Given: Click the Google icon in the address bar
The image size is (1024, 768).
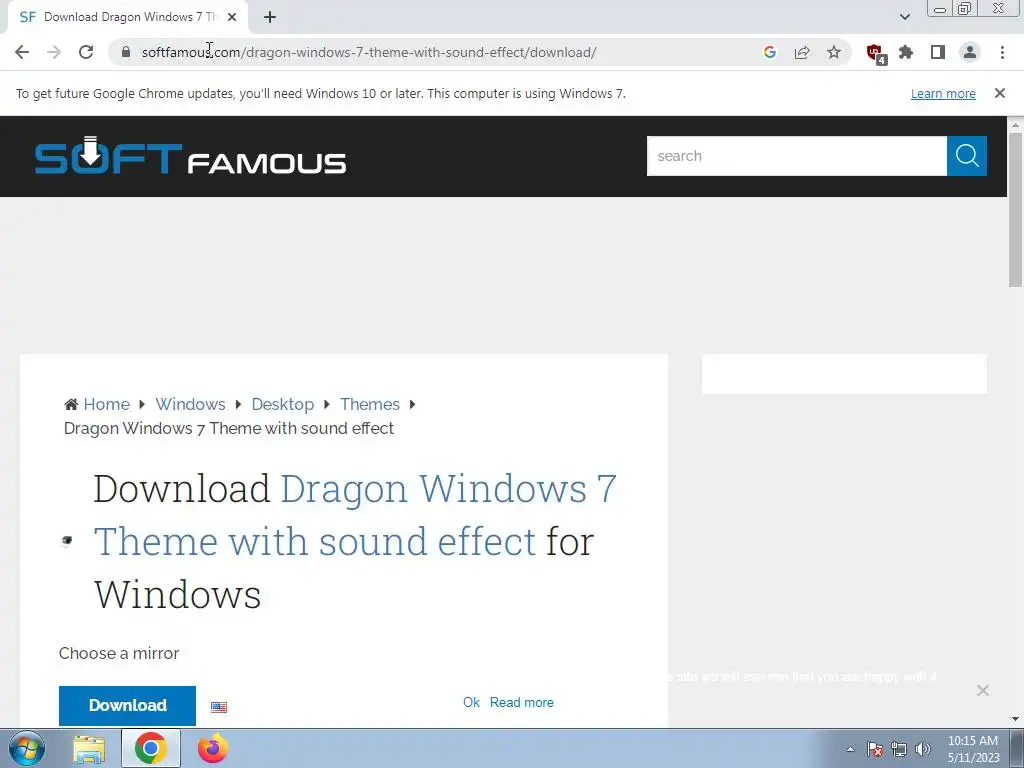Looking at the screenshot, I should (x=770, y=52).
